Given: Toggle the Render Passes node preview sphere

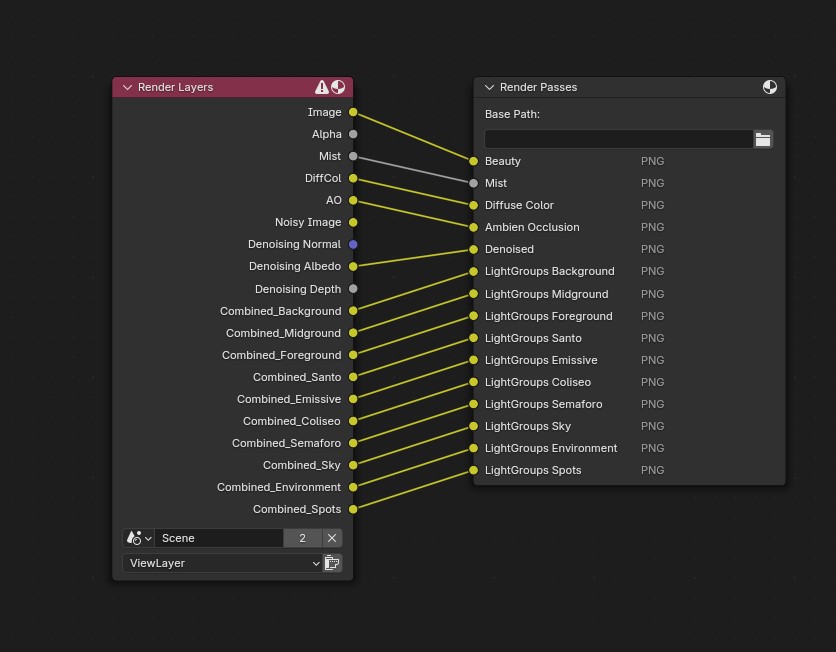Looking at the screenshot, I should [x=770, y=87].
